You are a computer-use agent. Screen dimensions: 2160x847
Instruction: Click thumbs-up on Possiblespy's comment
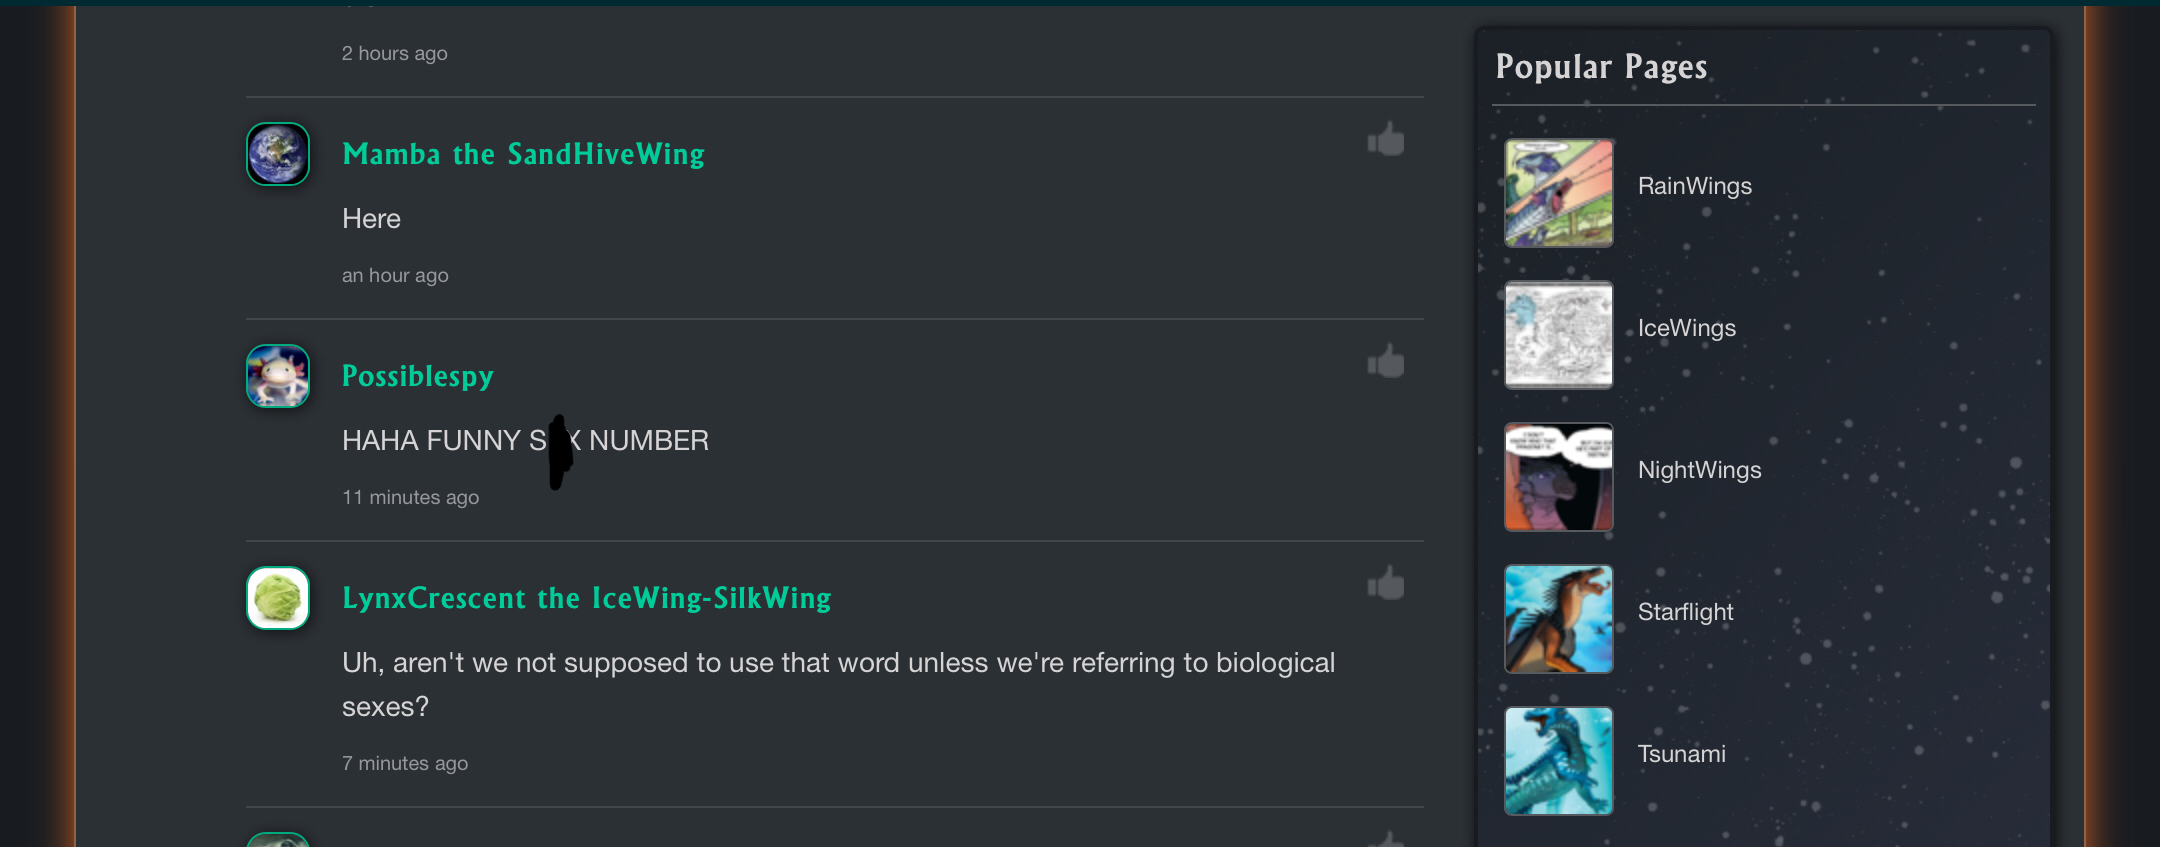(x=1386, y=362)
